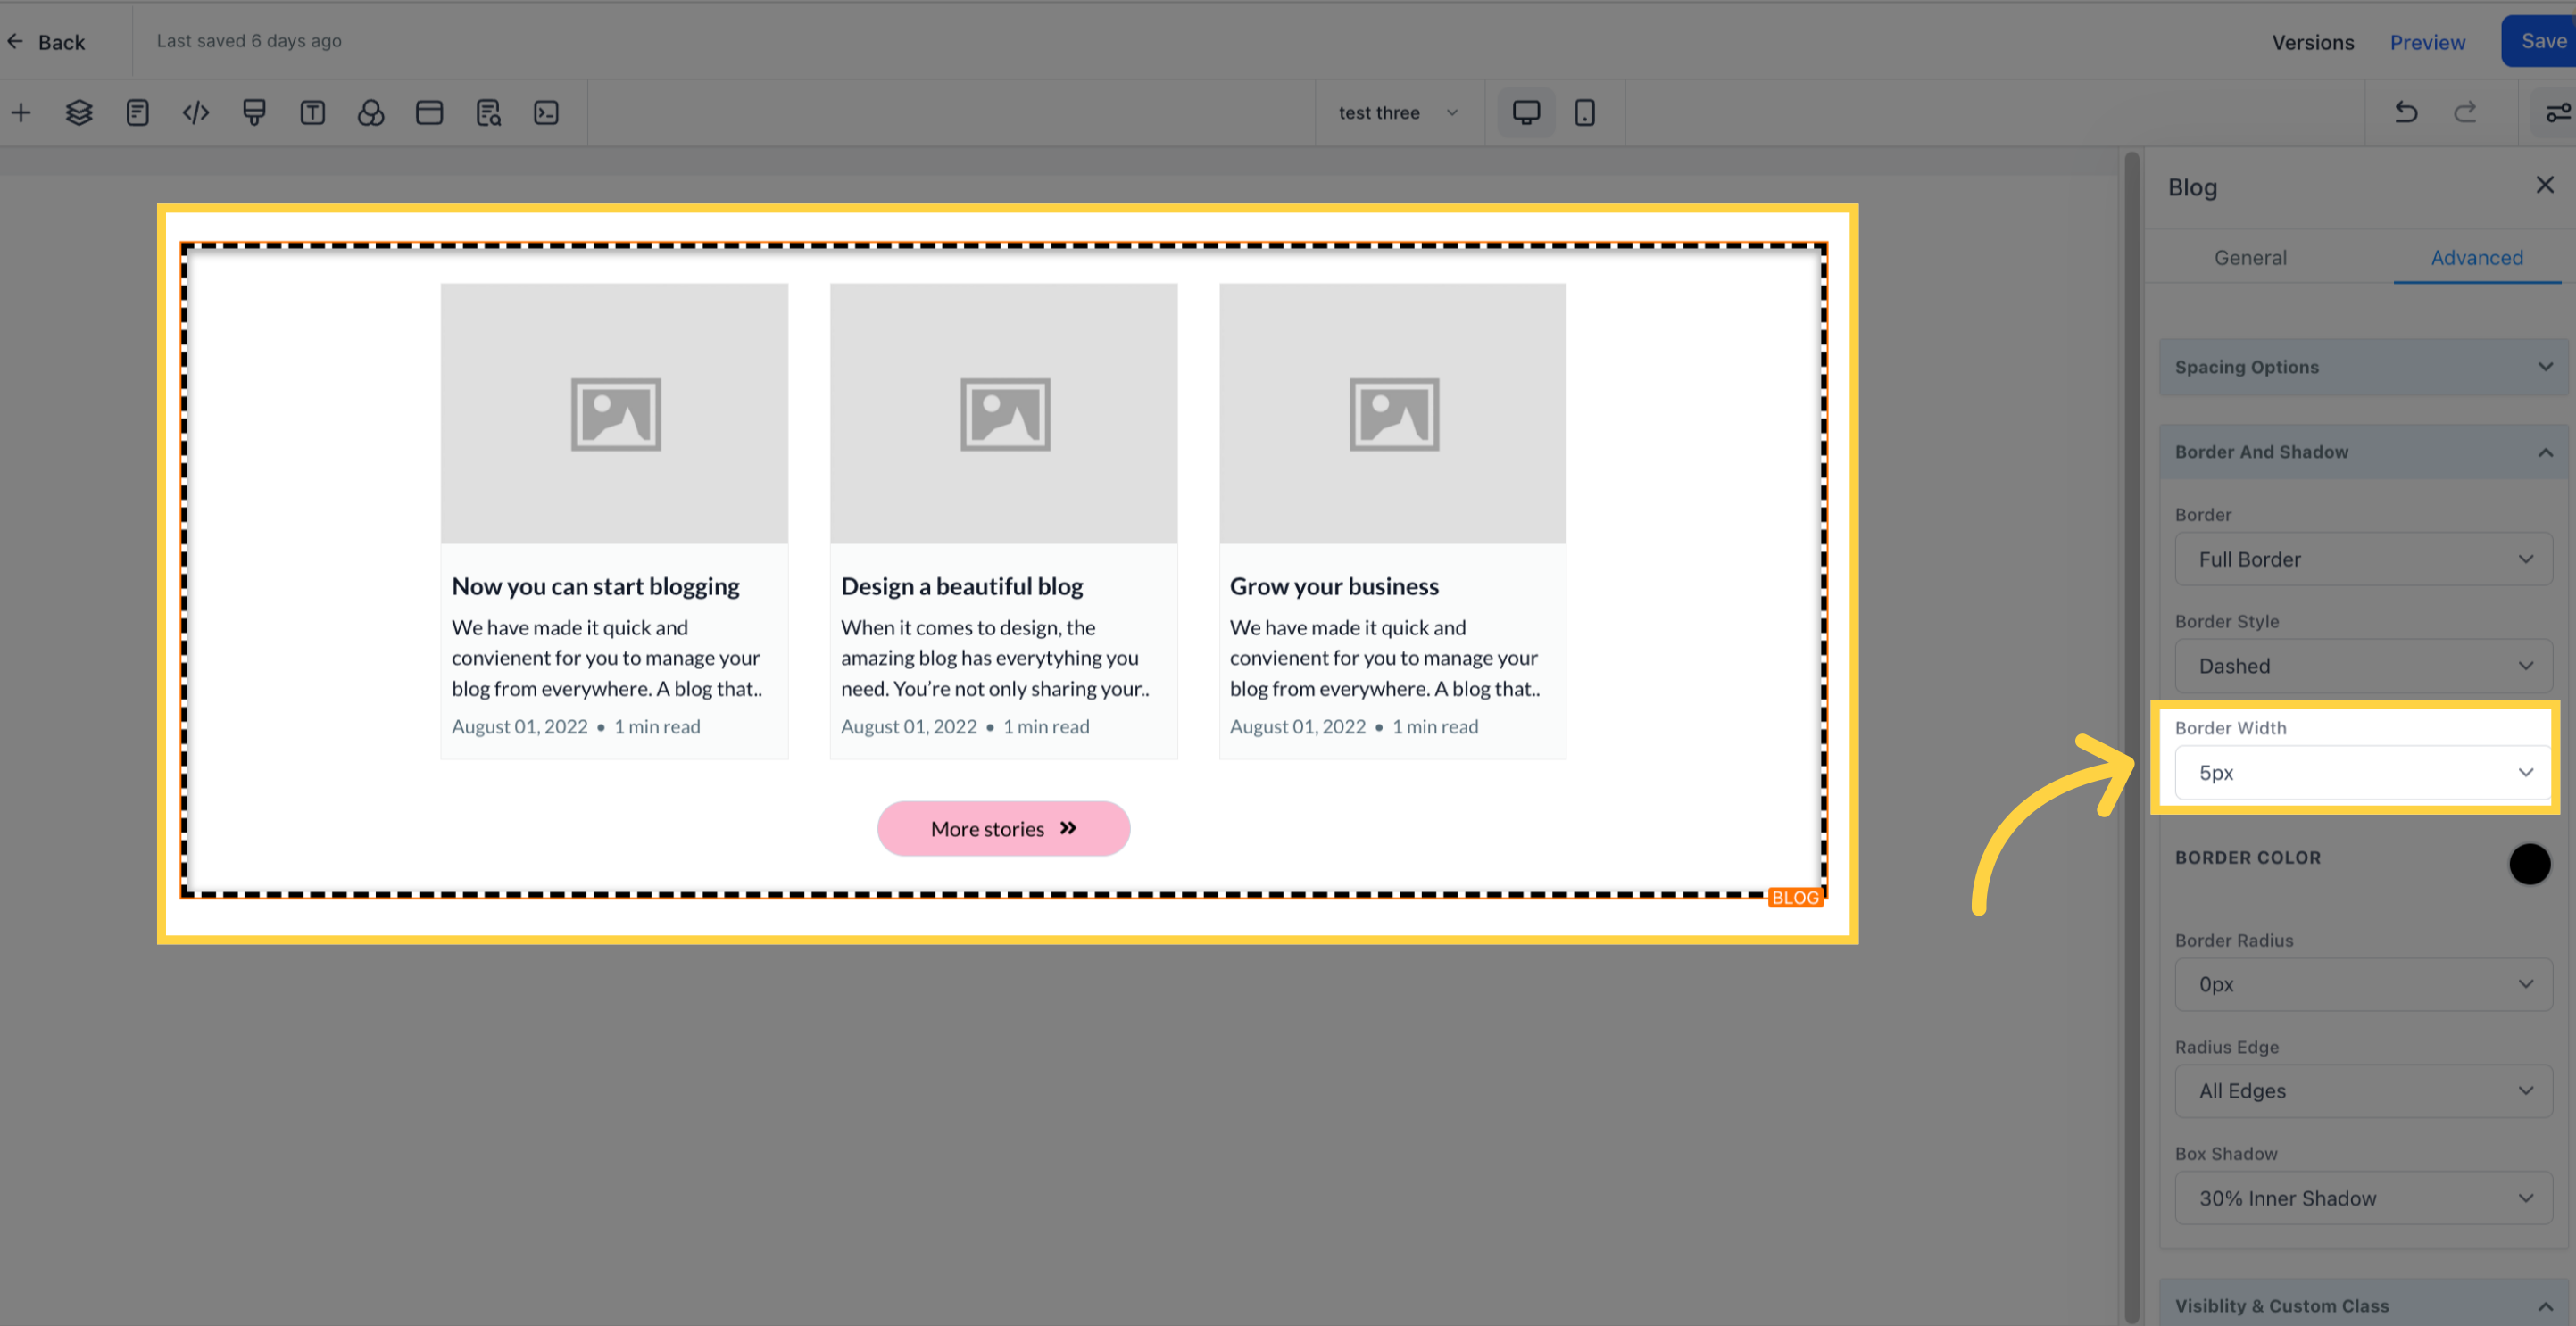Save the page
This screenshot has height=1326, width=2576.
pyautogui.click(x=2540, y=41)
